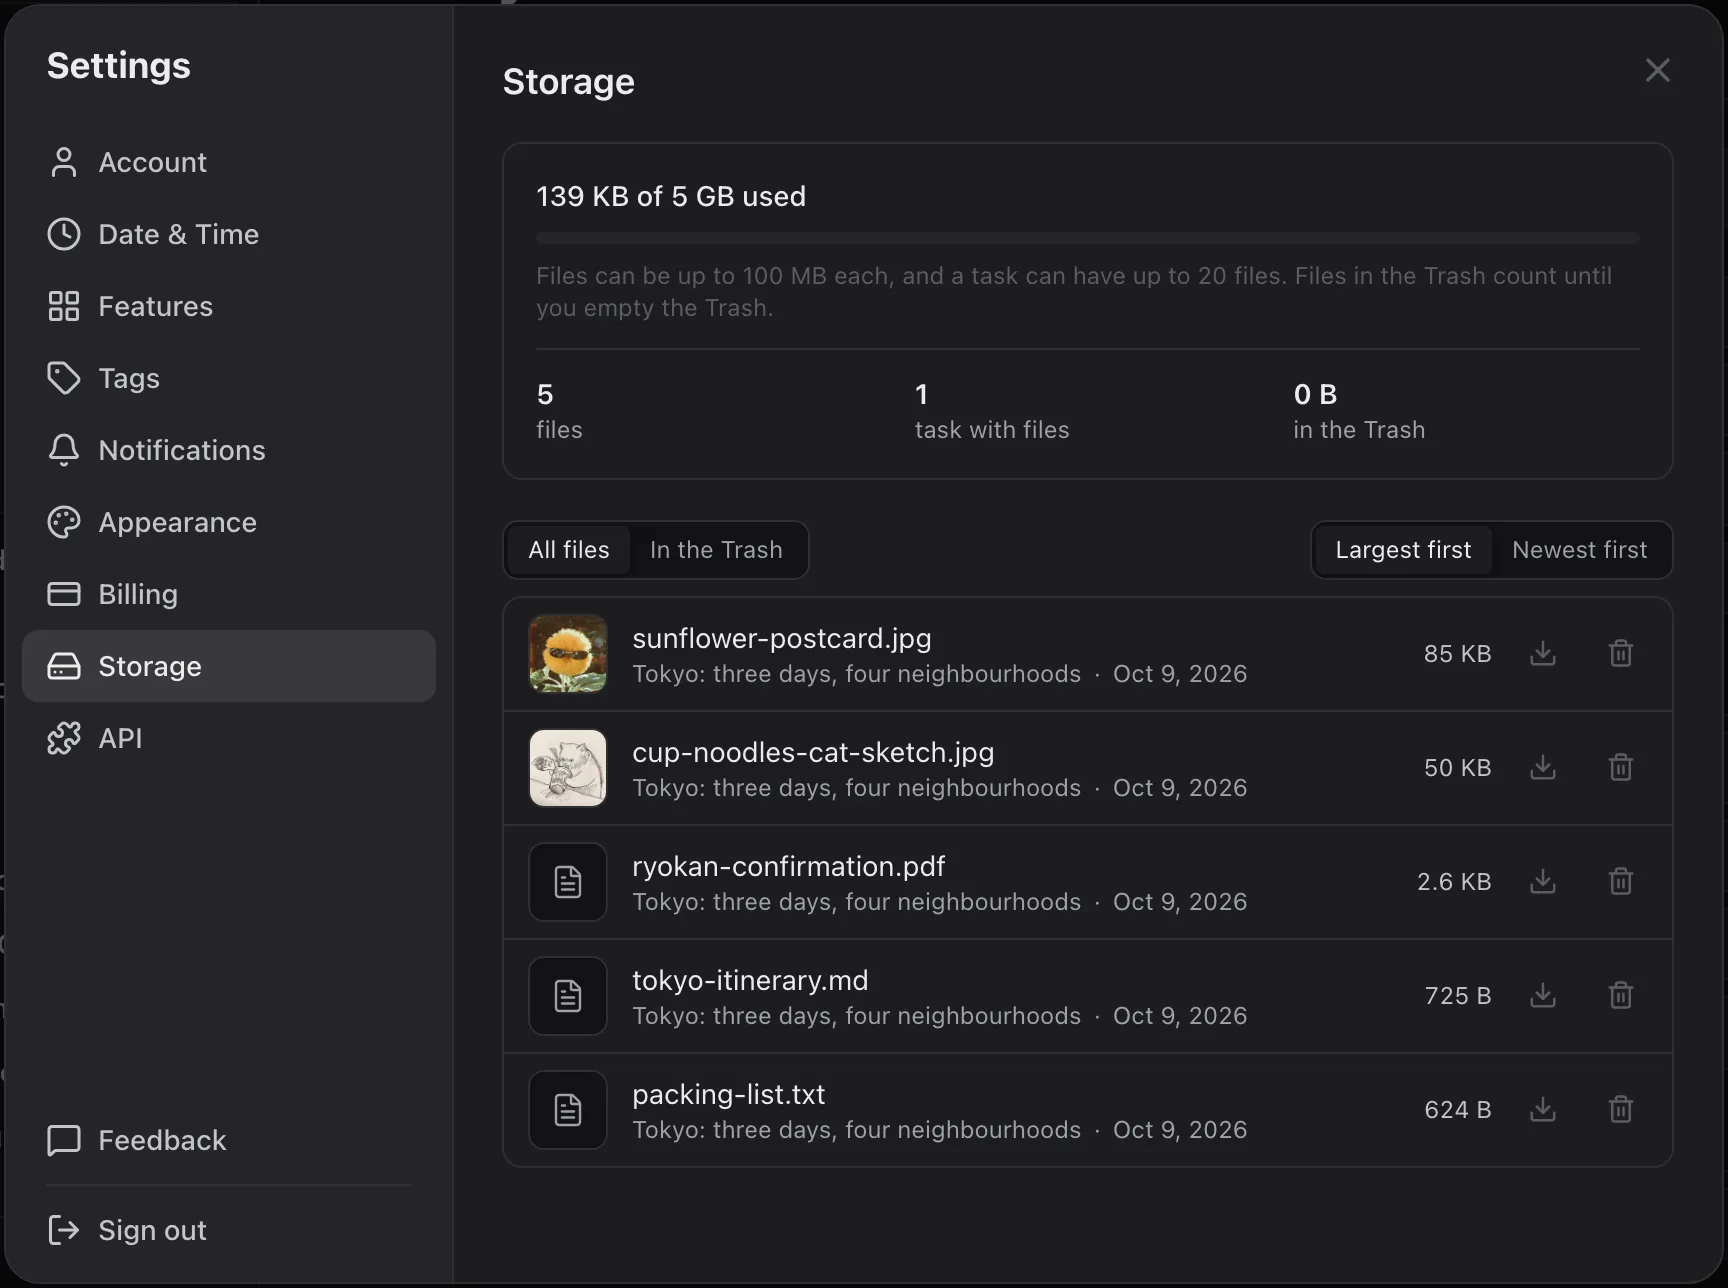
Task: Switch to In the Trash tab
Action: point(716,550)
